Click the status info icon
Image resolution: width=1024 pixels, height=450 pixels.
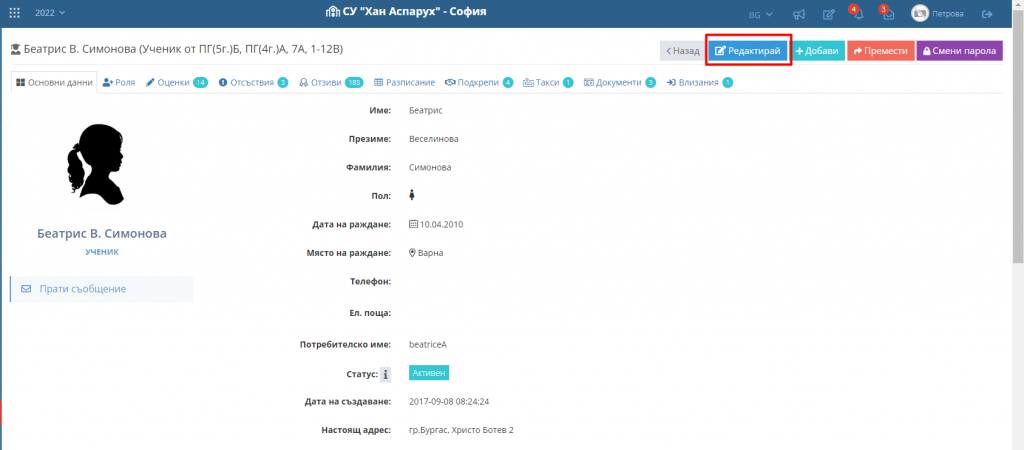point(385,374)
